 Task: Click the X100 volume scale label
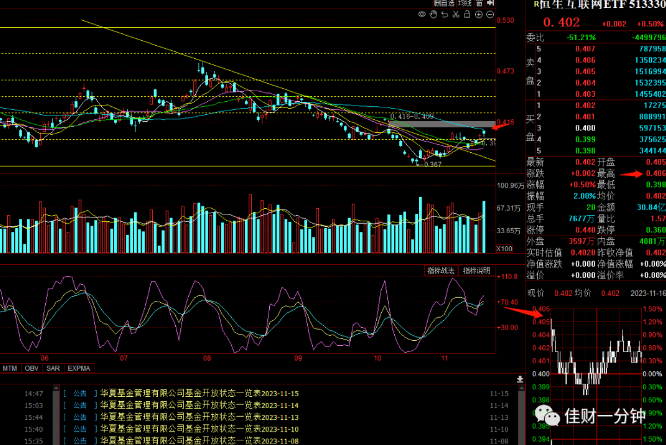pyautogui.click(x=505, y=248)
